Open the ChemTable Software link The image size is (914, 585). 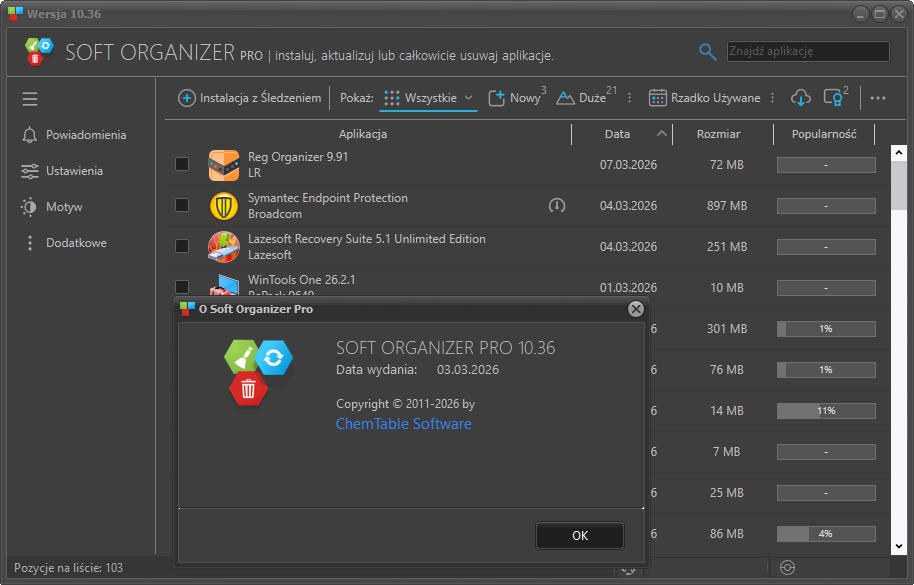(x=403, y=424)
